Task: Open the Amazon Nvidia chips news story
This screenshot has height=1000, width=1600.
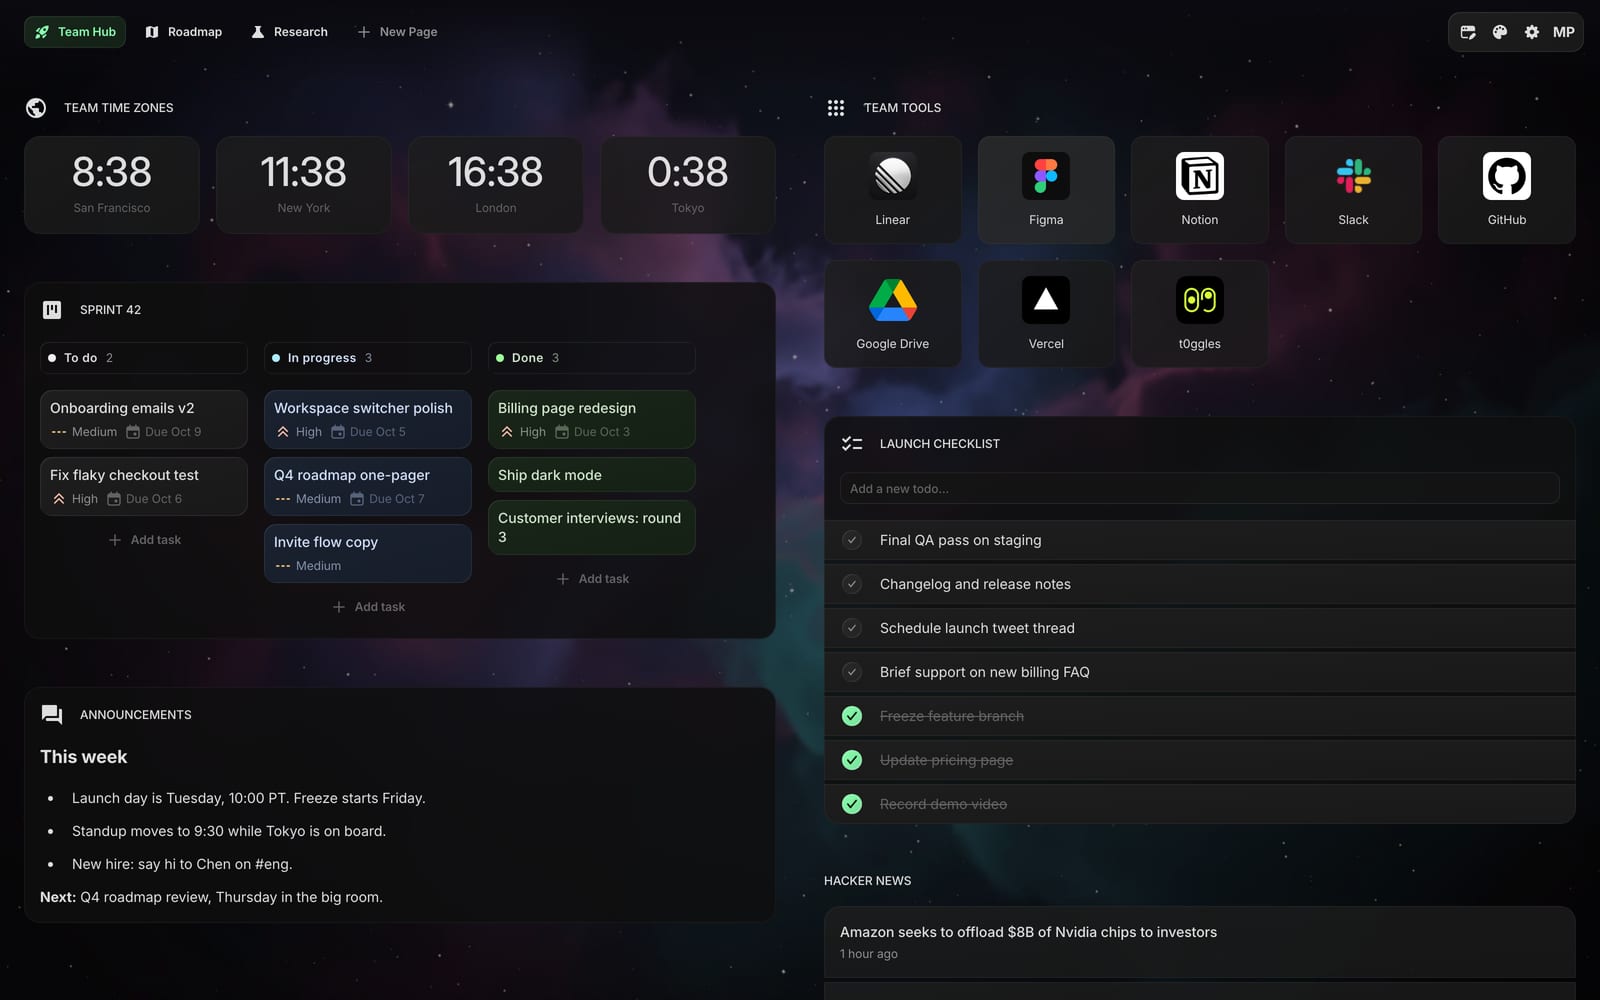Action: (1199, 942)
